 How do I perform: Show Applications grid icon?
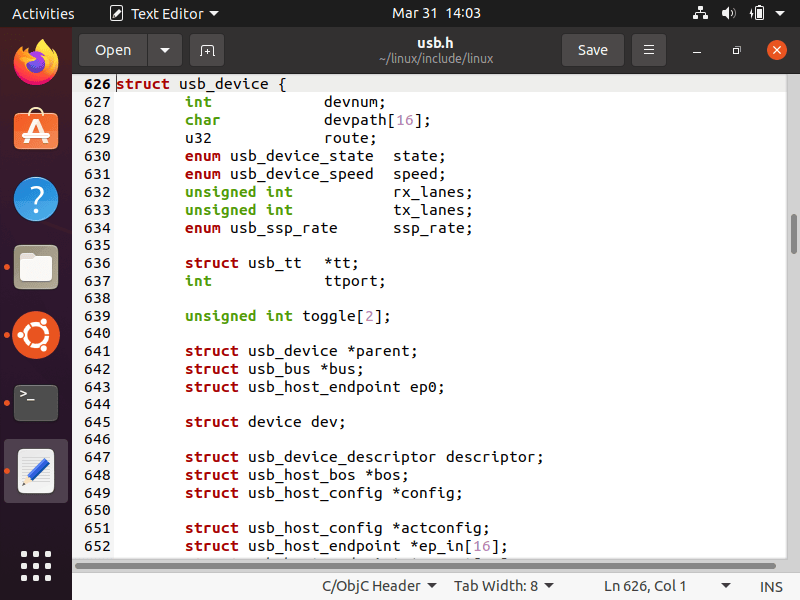pos(36,566)
